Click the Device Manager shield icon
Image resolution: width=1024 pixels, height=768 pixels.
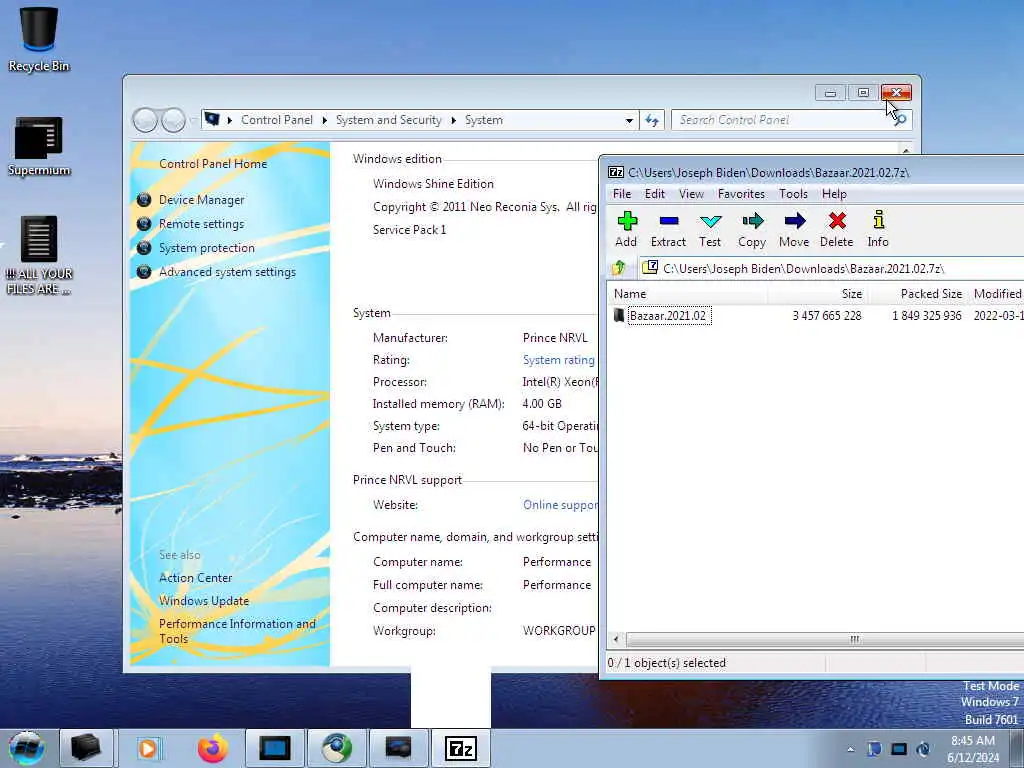[x=144, y=200]
